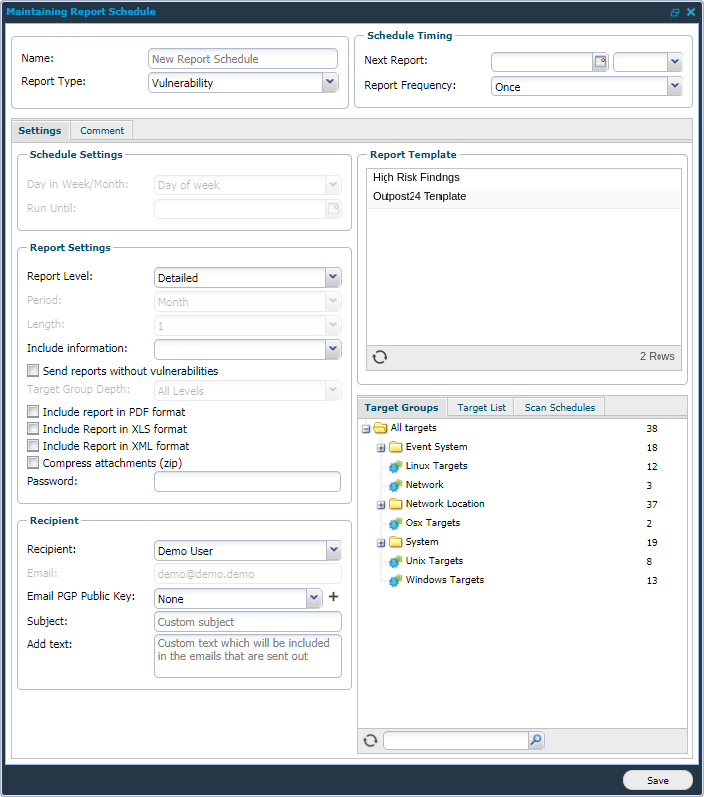Toggle Compress attachments (zip) checkbox

(x=34, y=463)
